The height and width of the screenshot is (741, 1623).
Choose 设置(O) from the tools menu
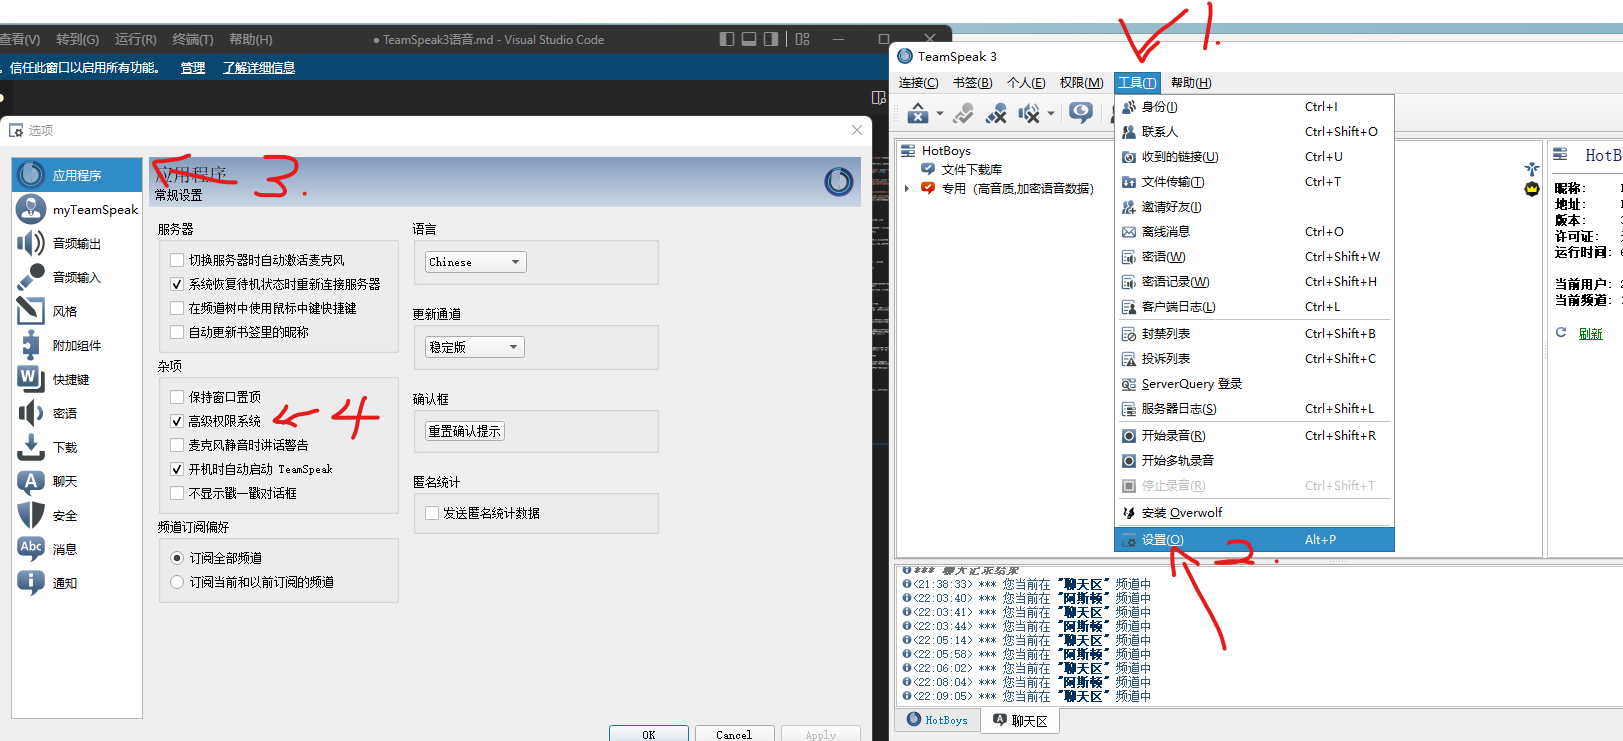click(1162, 540)
